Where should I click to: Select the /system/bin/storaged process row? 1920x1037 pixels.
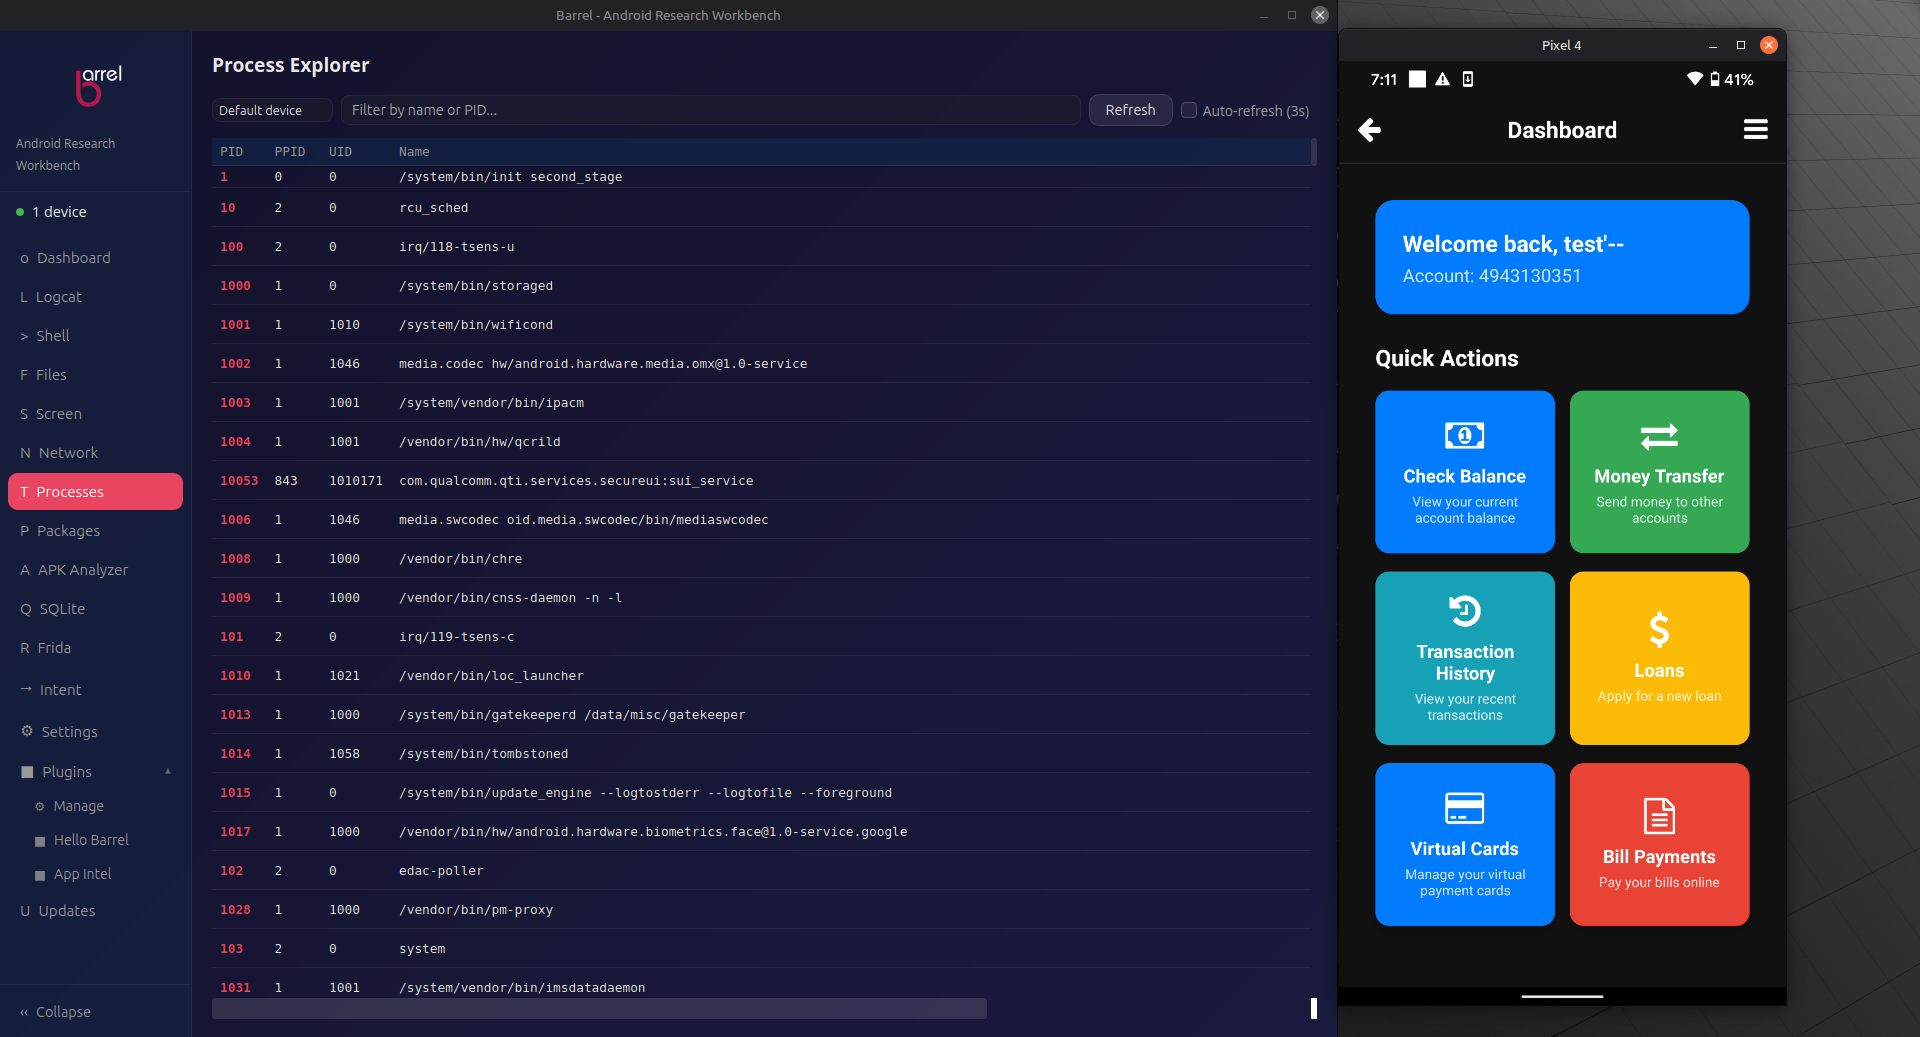pyautogui.click(x=762, y=286)
